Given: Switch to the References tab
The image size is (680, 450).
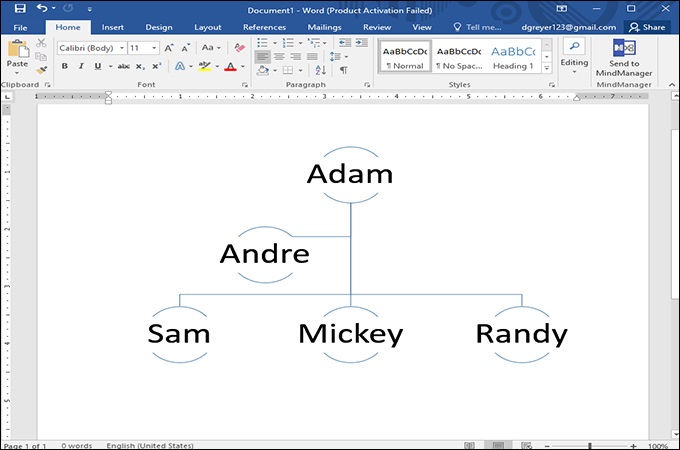Looking at the screenshot, I should click(264, 27).
